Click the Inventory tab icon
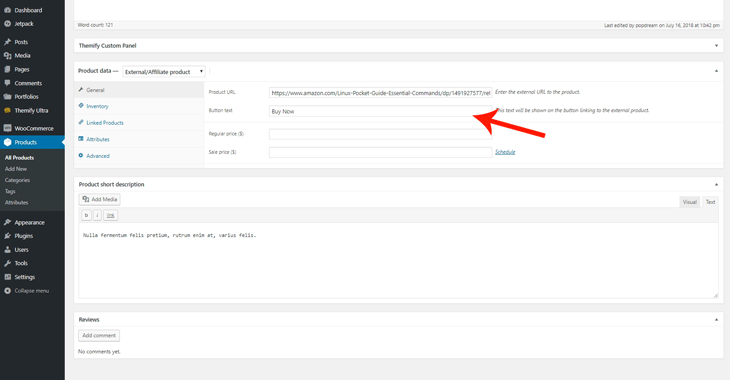The height and width of the screenshot is (380, 730). point(81,106)
